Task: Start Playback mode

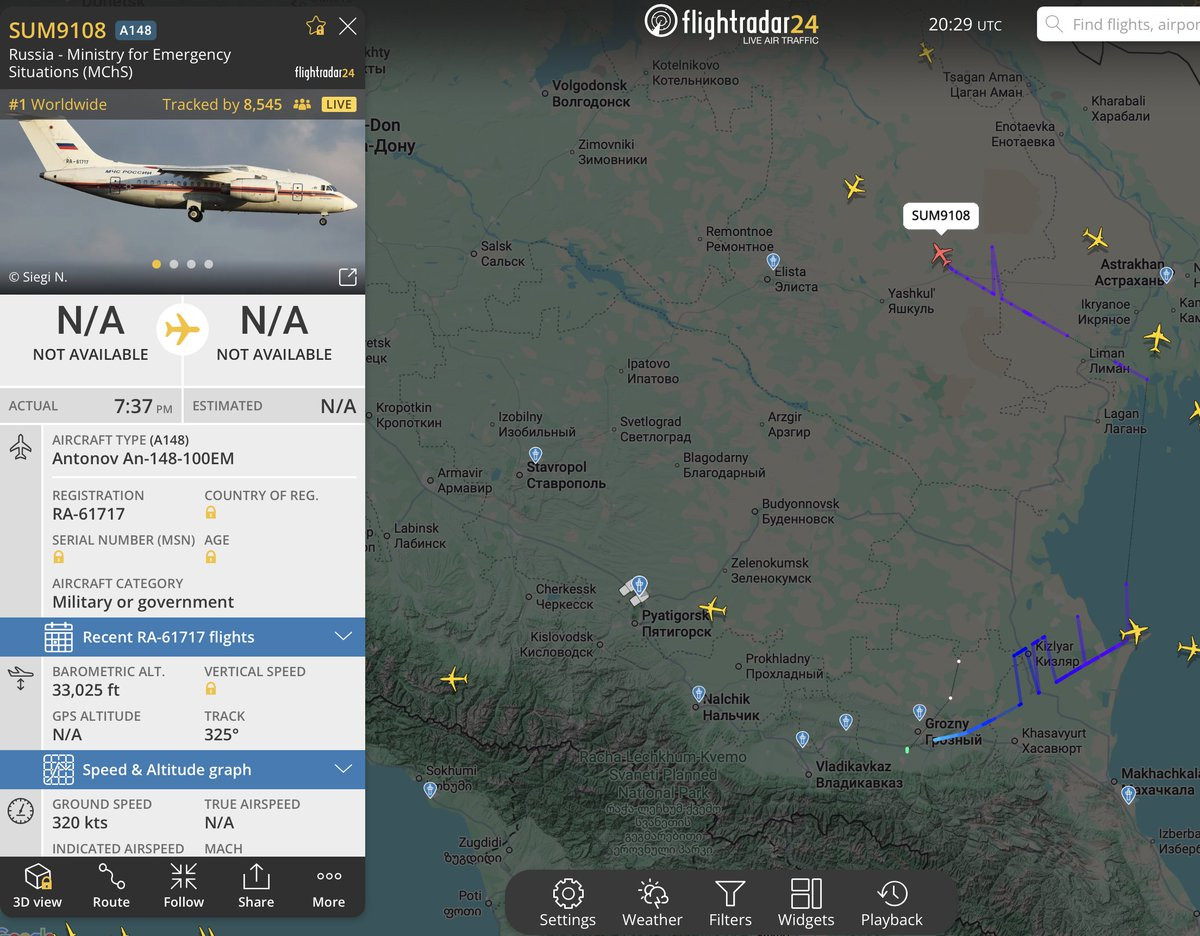Action: tap(892, 903)
